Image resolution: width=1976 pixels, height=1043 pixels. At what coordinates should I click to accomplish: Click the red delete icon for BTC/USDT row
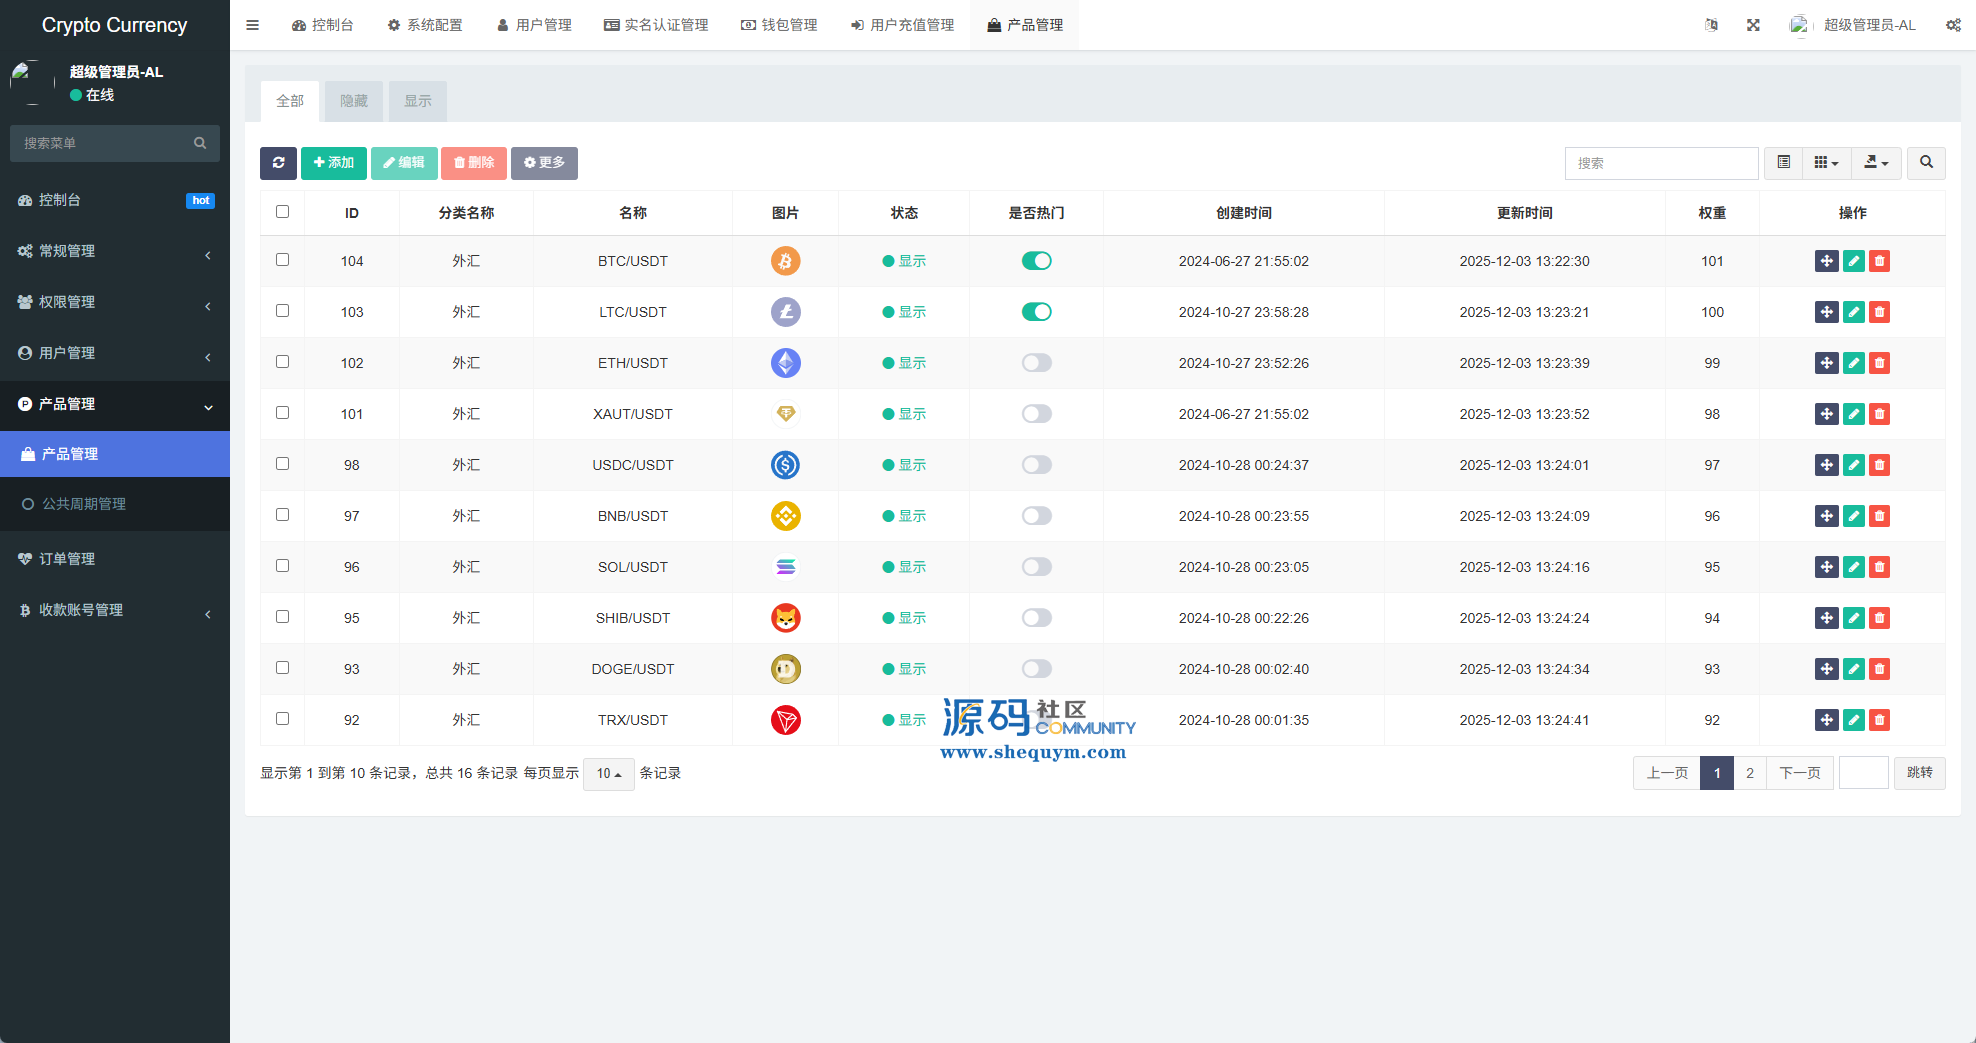1879,261
